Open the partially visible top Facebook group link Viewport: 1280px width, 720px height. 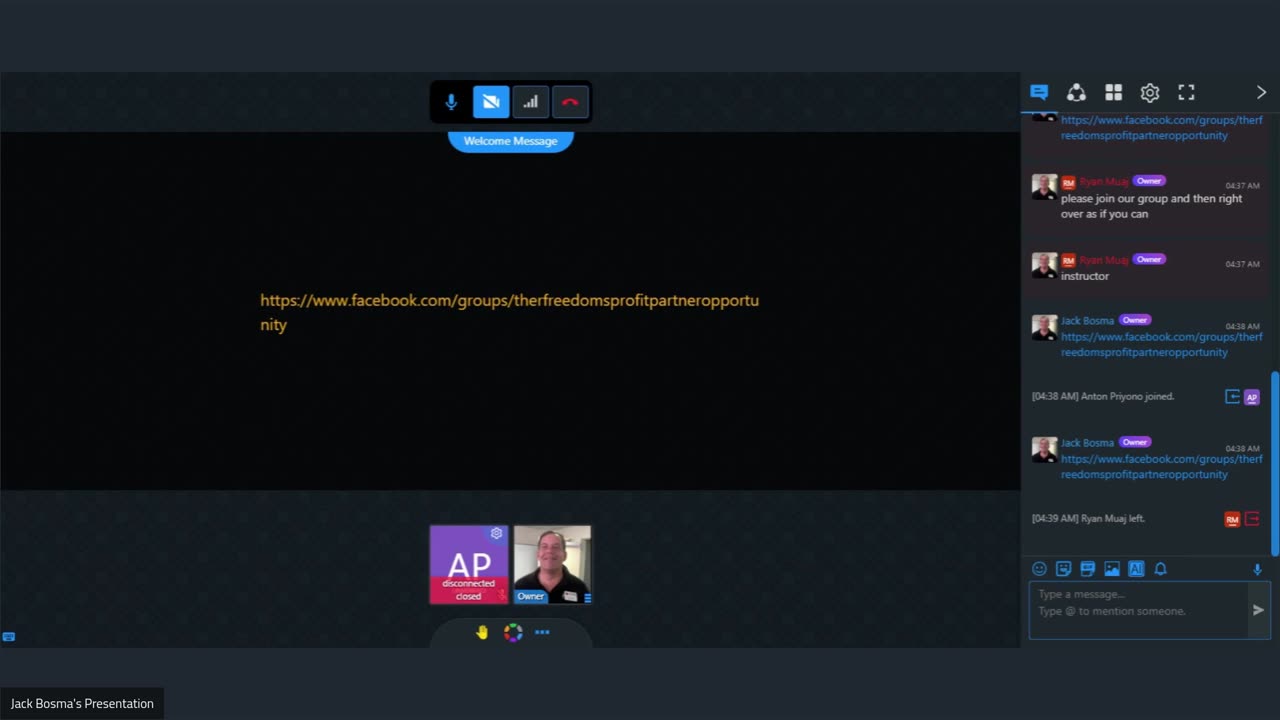pos(1162,128)
